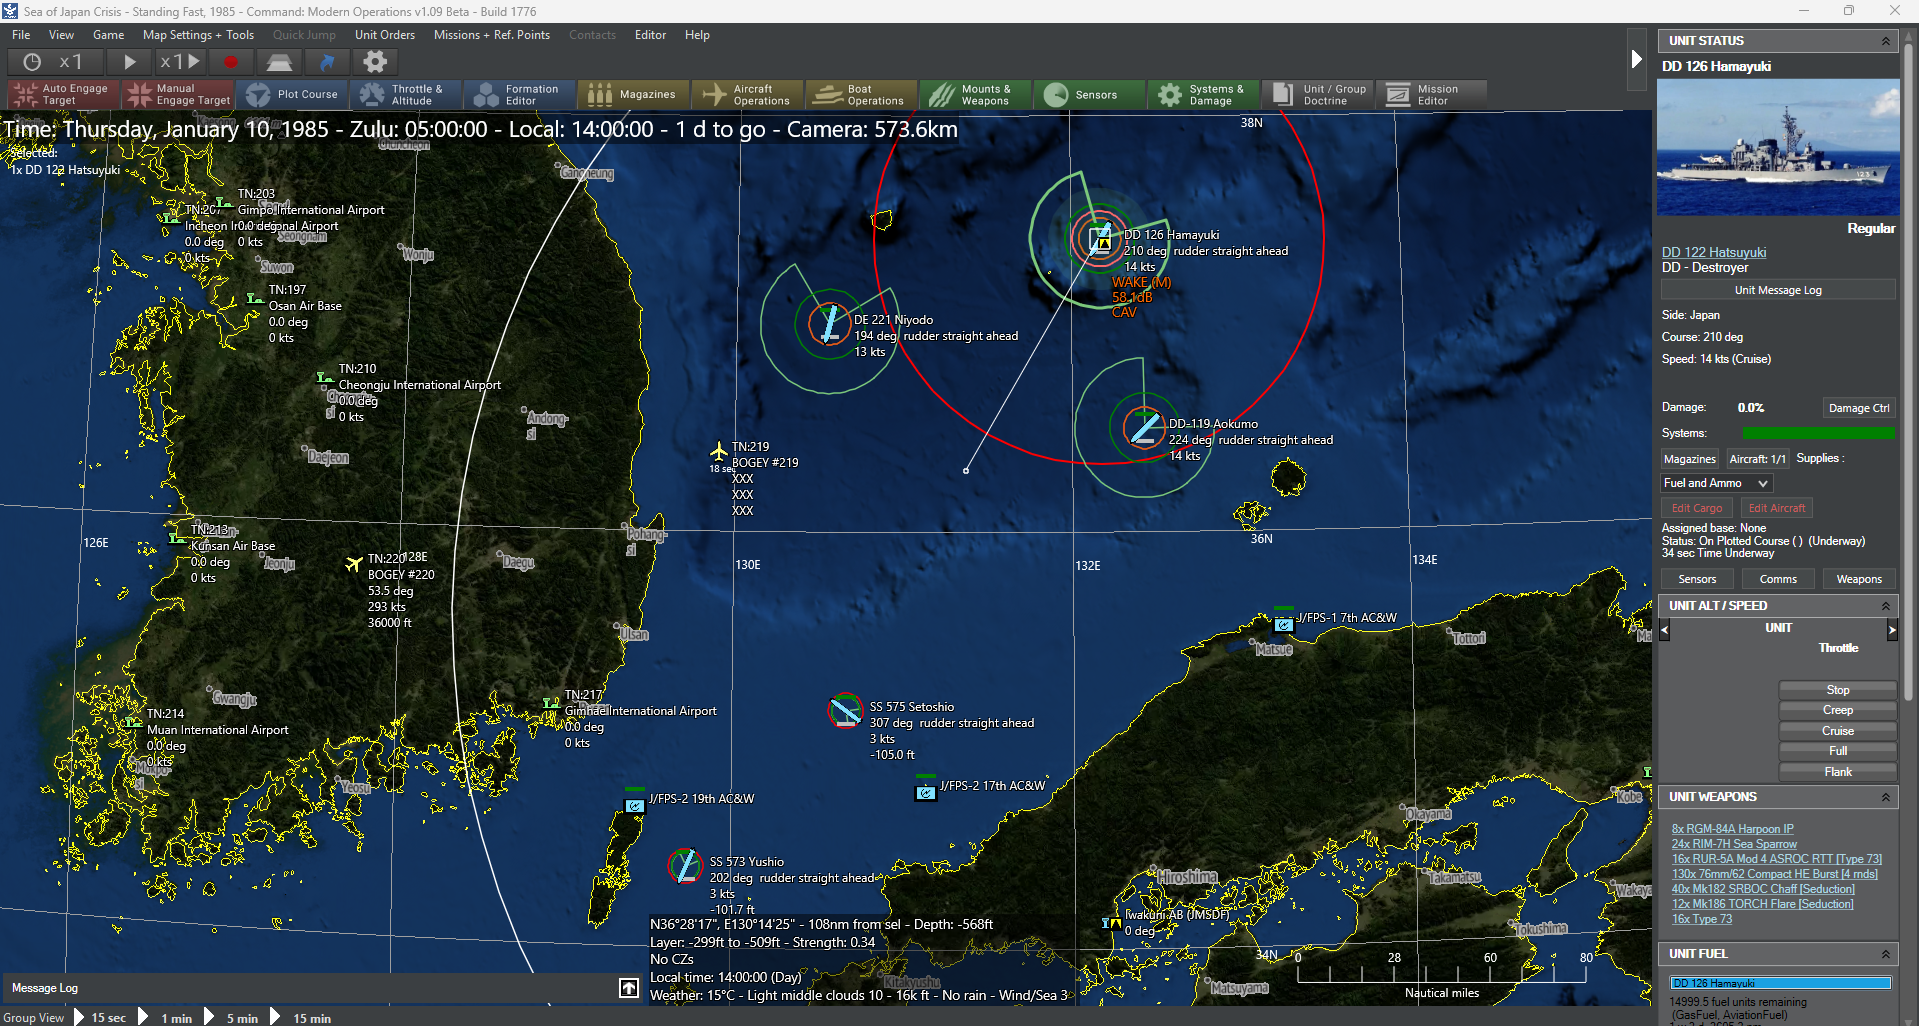Image resolution: width=1919 pixels, height=1026 pixels.
Task: Select DD 119 Aokumo ship on map
Action: (x=1144, y=427)
